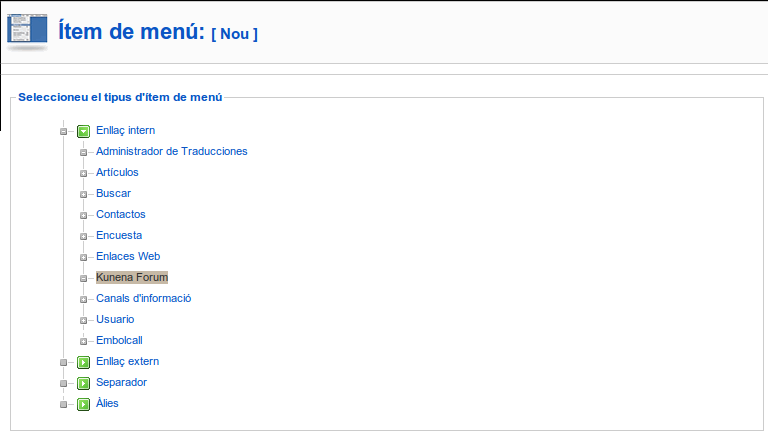Choose Enlaces Web item type
Image resolution: width=768 pixels, height=435 pixels.
pyautogui.click(x=128, y=257)
